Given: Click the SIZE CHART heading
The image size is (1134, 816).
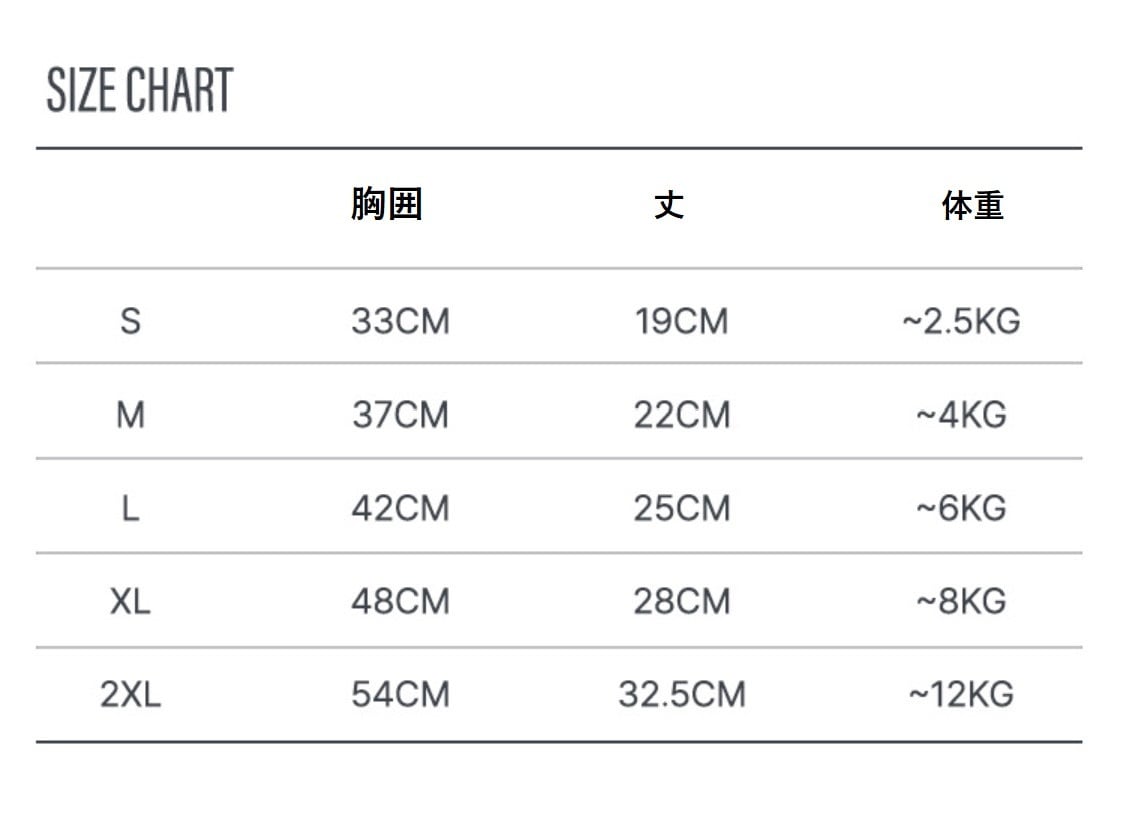Looking at the screenshot, I should [140, 90].
